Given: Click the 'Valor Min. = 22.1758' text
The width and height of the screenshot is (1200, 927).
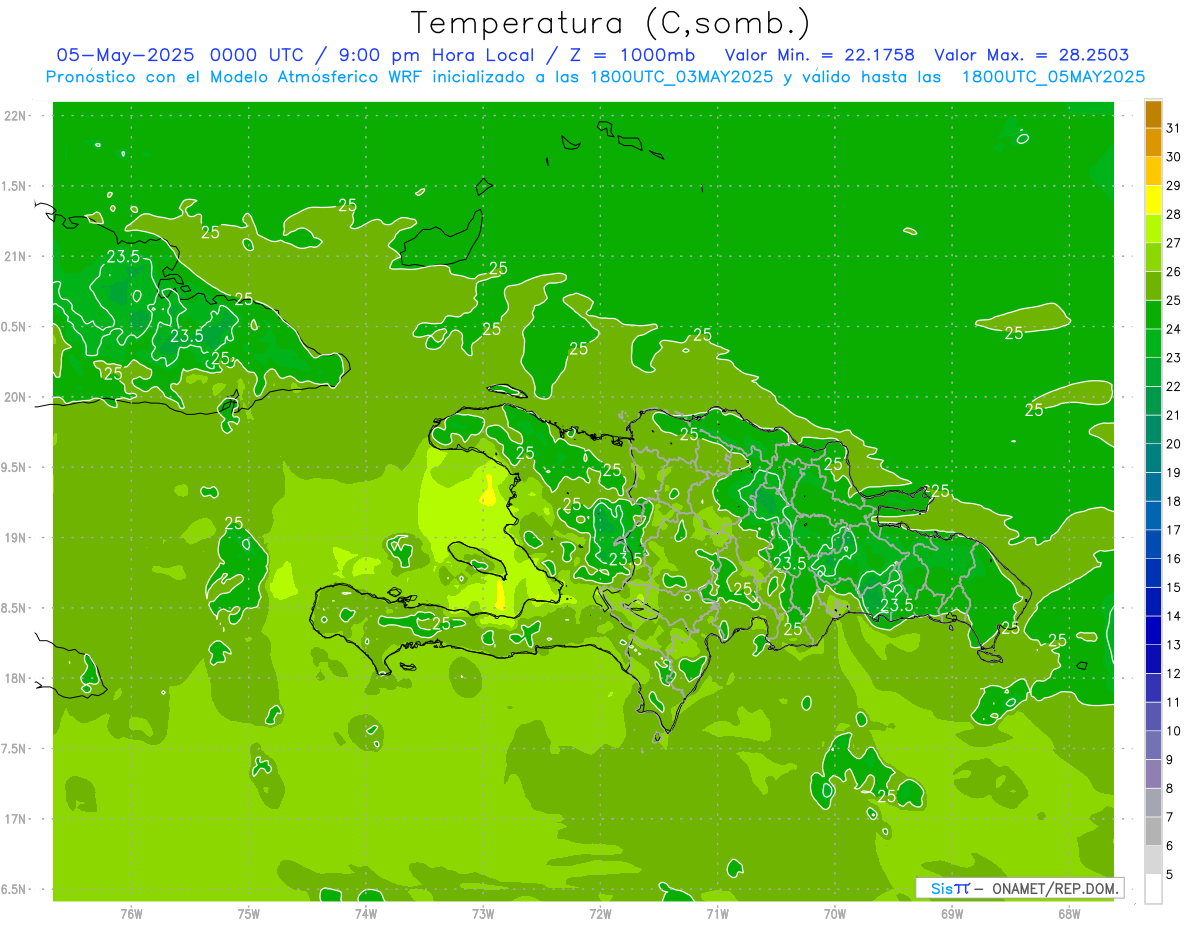Looking at the screenshot, I should tap(819, 55).
